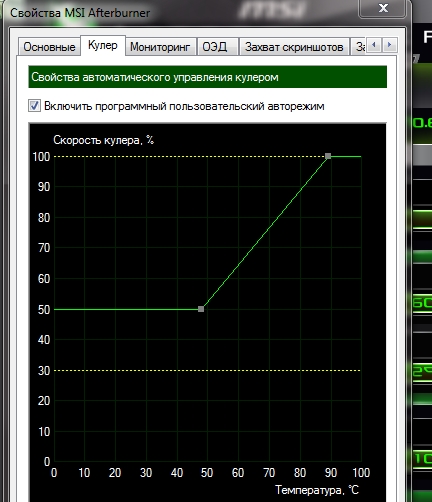
Task: Click the Свойства MSI Afterburner window title
Action: [x=80, y=13]
